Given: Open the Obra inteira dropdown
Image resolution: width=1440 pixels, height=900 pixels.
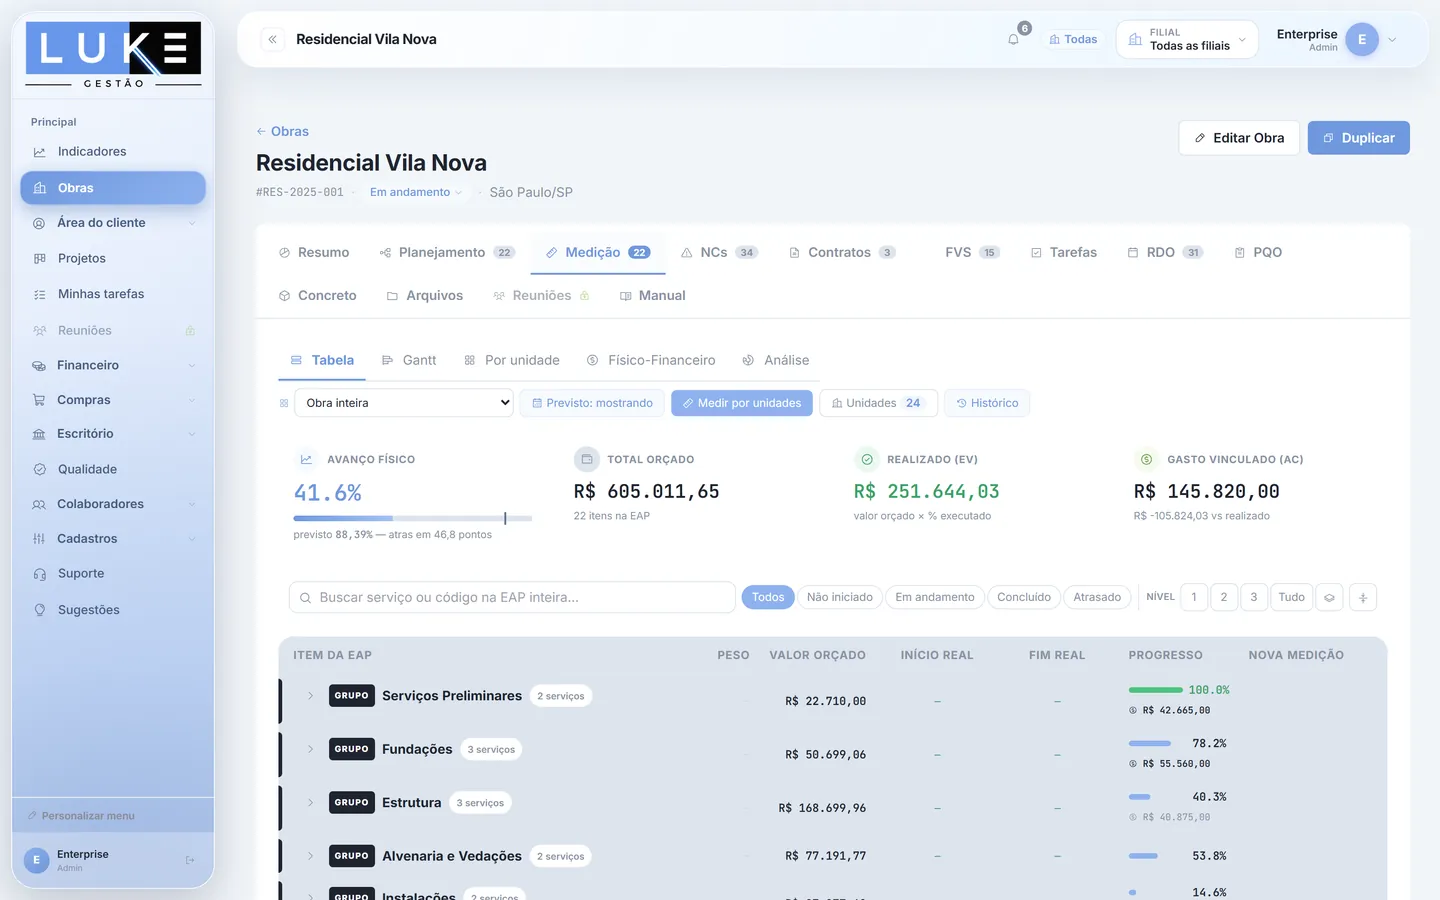Looking at the screenshot, I should (404, 403).
